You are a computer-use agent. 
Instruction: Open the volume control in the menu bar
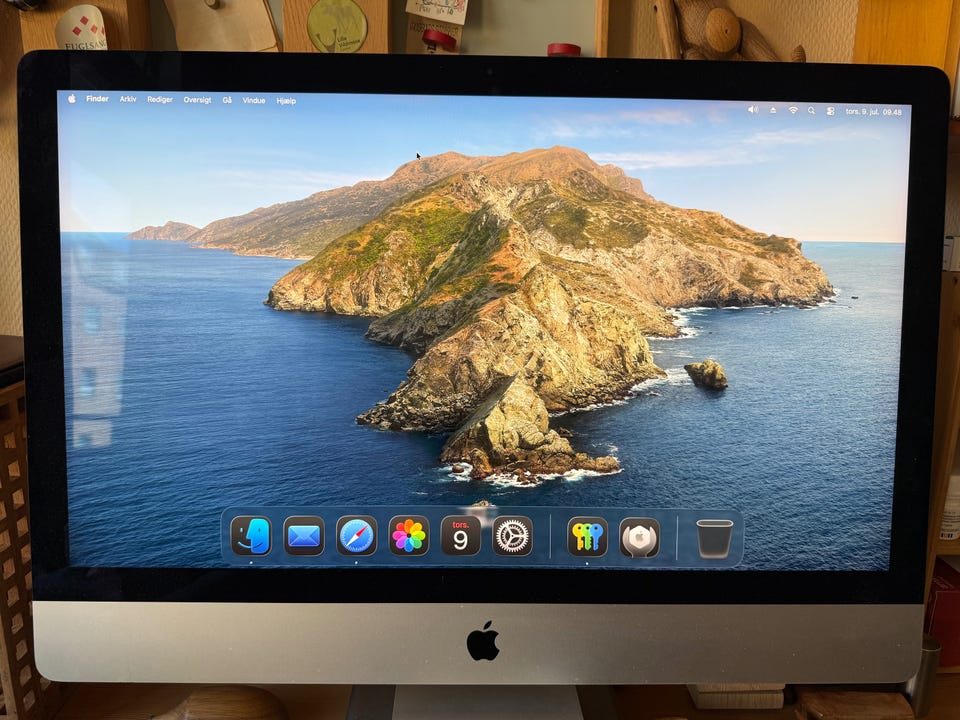point(753,110)
